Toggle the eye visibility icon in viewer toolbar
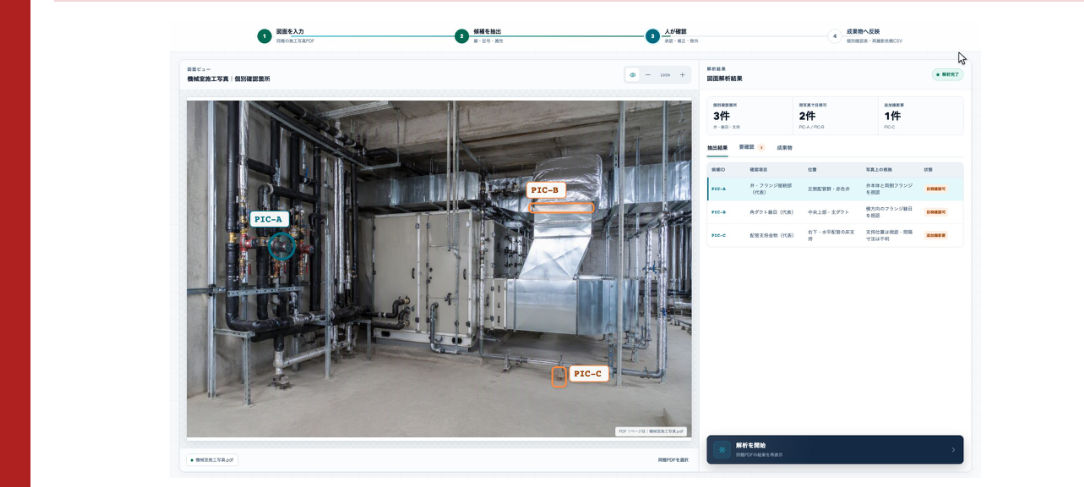 coord(633,75)
